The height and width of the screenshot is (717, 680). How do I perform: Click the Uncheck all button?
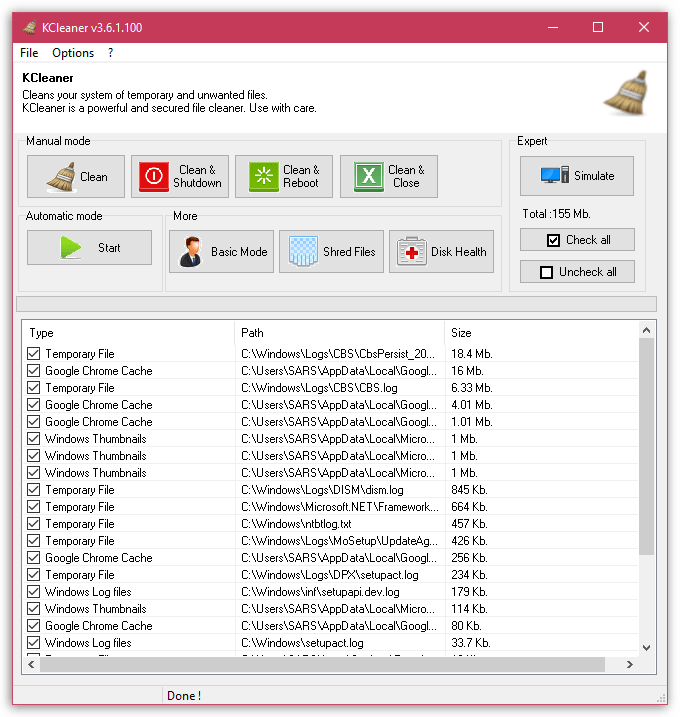(x=577, y=272)
